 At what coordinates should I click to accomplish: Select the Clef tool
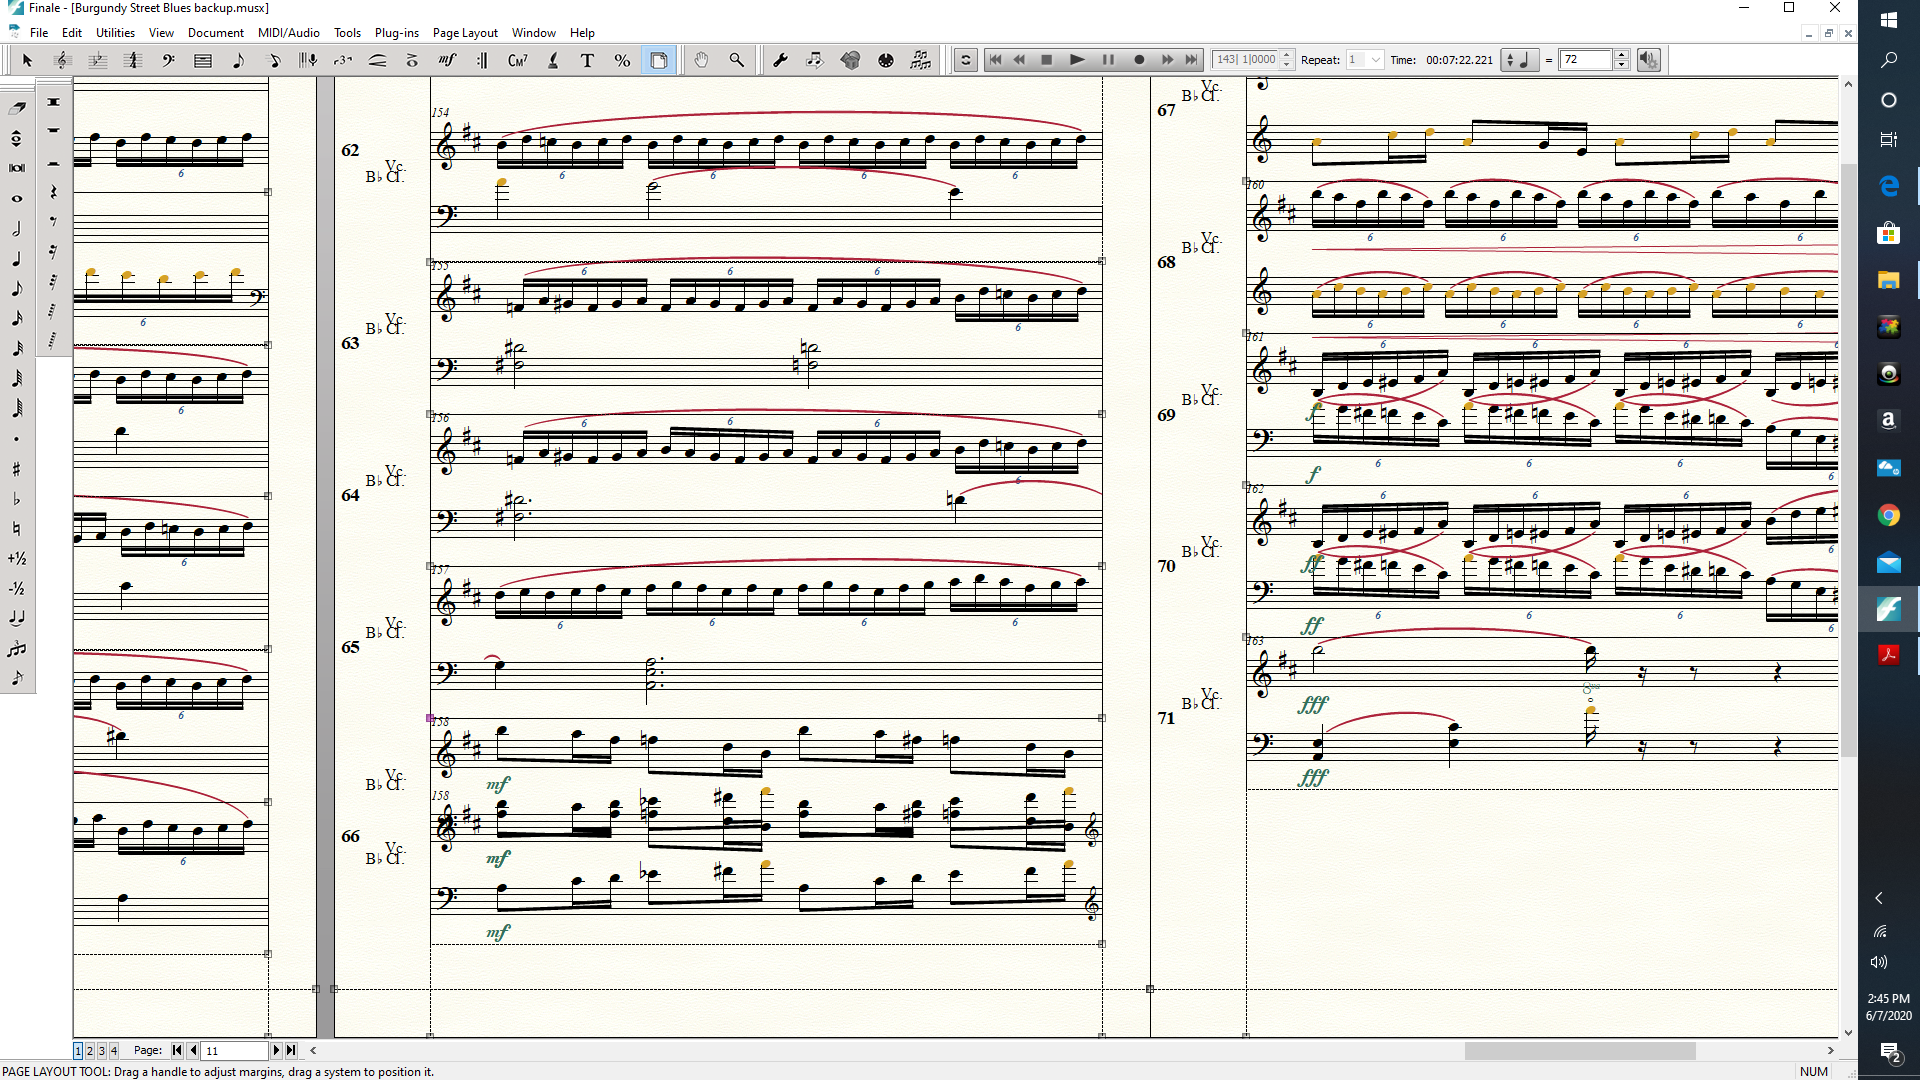click(168, 61)
